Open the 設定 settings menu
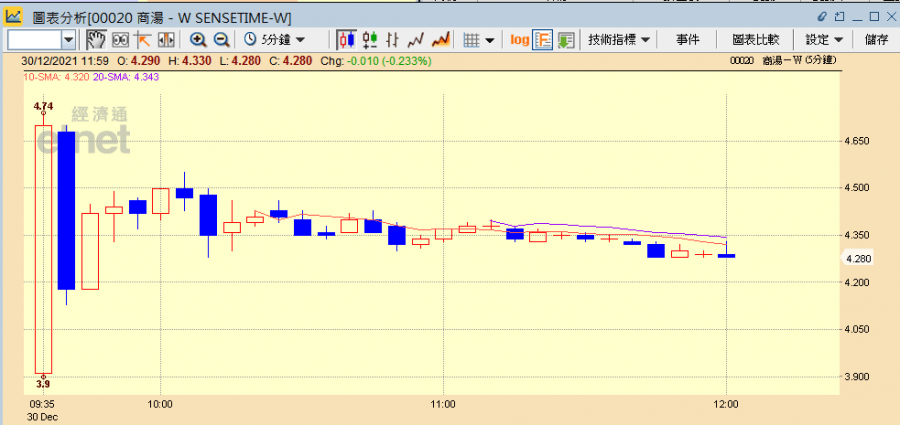Viewport: 900px width, 425px height. pyautogui.click(x=824, y=40)
